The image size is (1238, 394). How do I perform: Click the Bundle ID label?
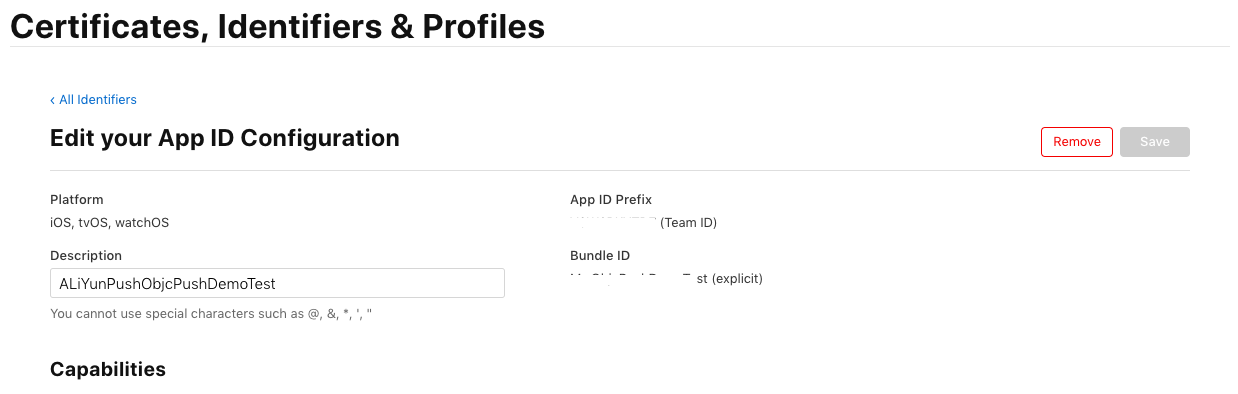tap(600, 256)
